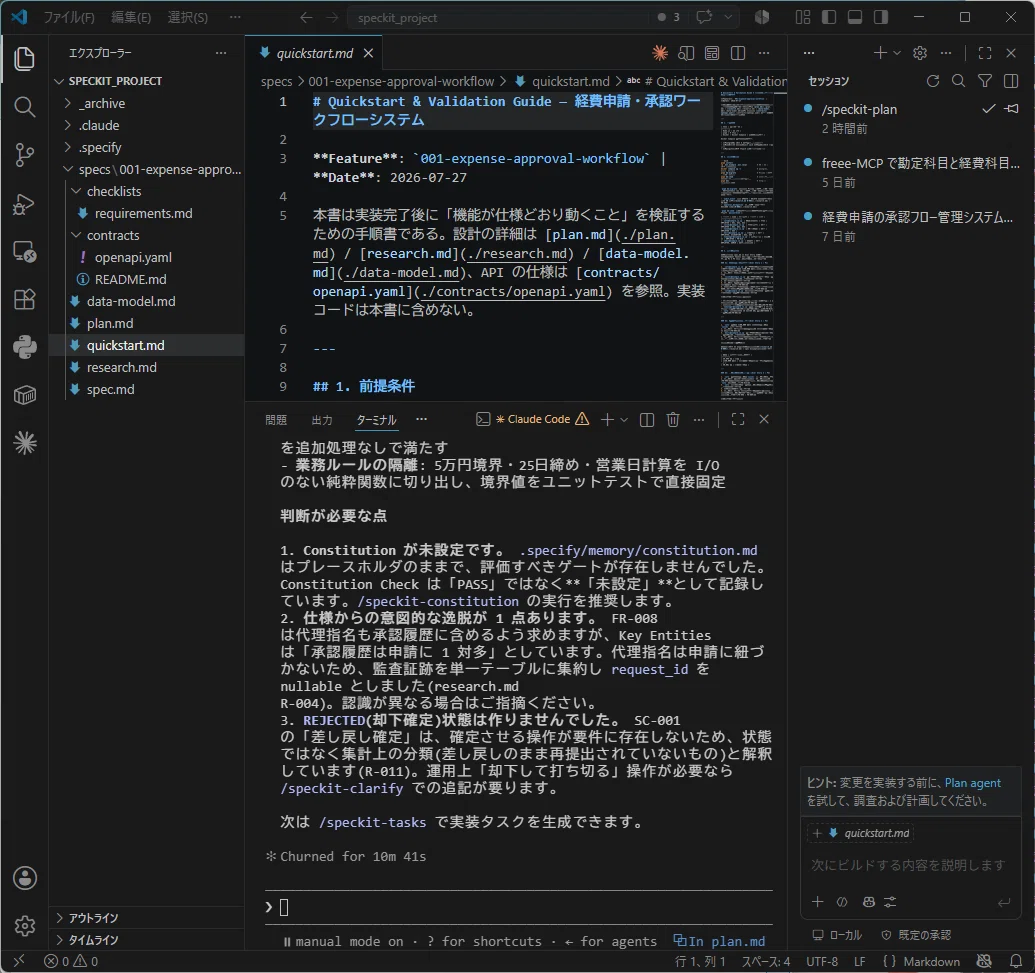Split the terminal panel
1035x973 pixels.
click(647, 419)
